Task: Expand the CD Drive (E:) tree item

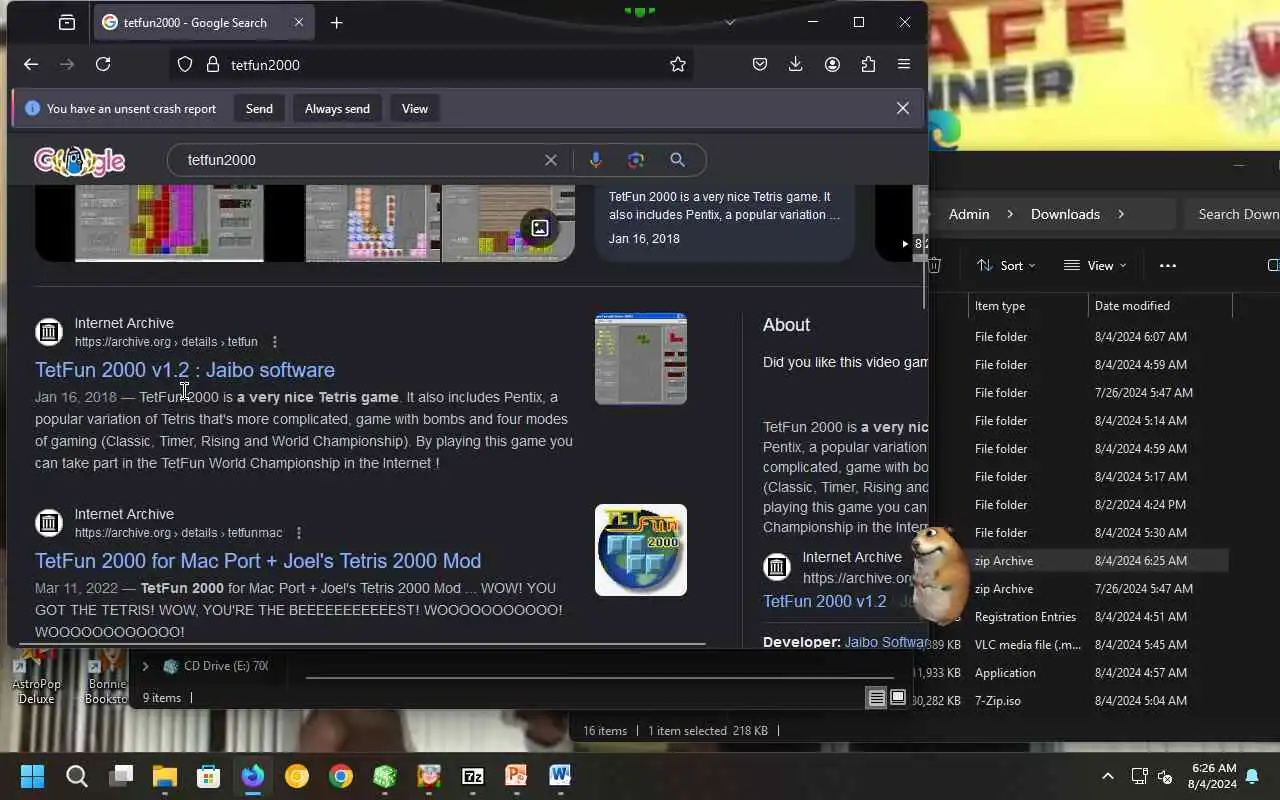Action: pos(145,666)
